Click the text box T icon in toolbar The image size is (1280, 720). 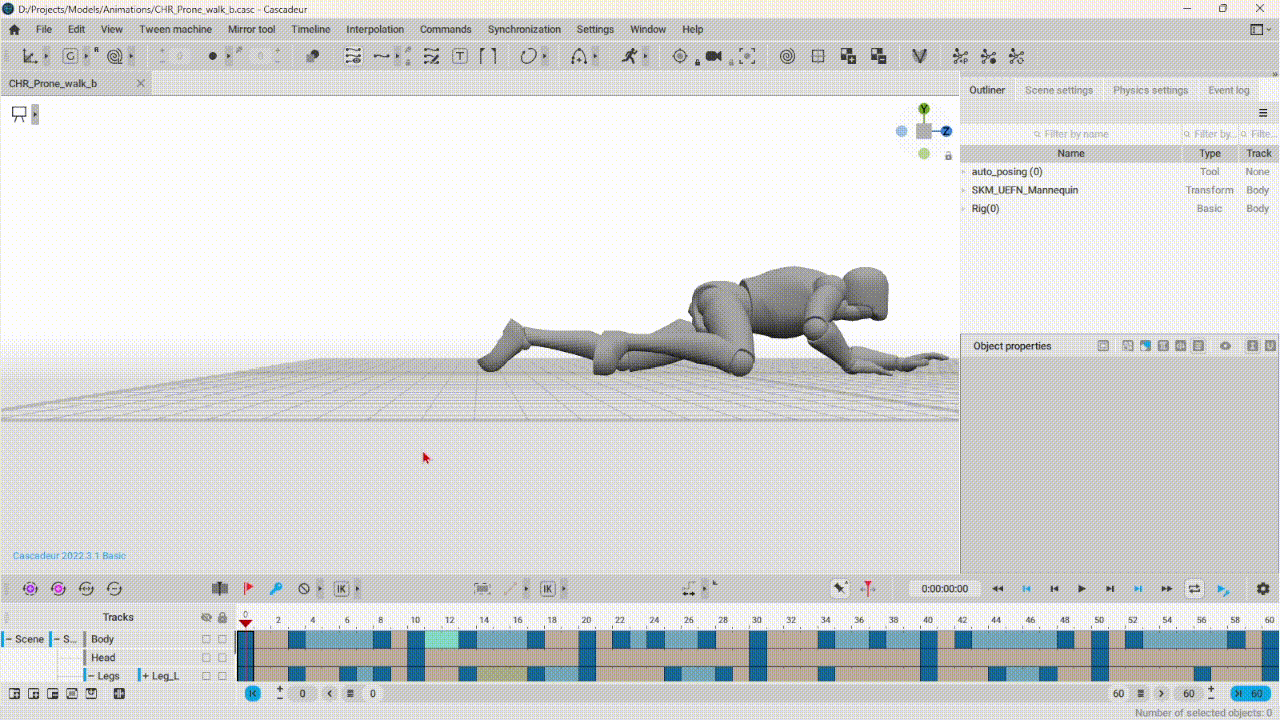(460, 56)
